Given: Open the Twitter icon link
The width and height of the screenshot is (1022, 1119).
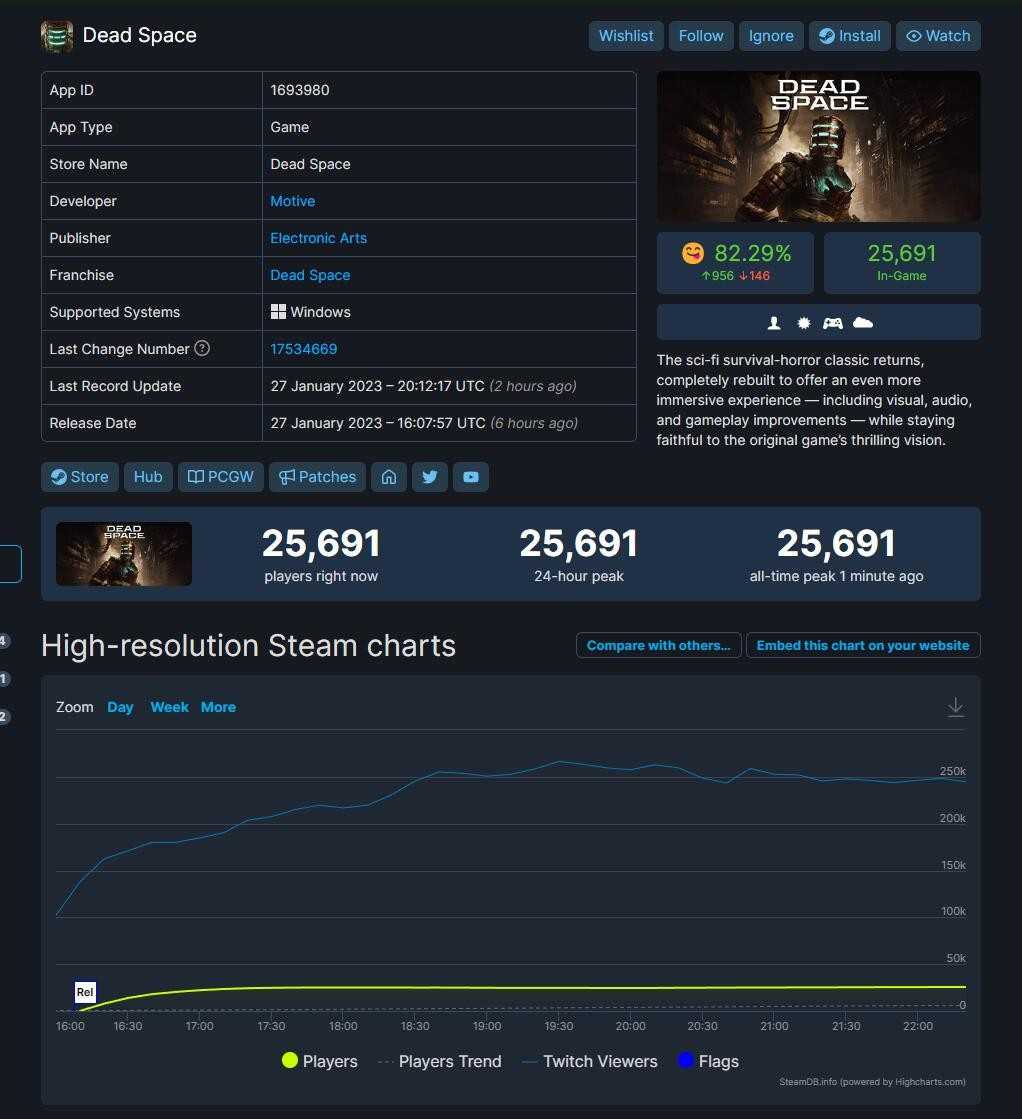Looking at the screenshot, I should [430, 477].
